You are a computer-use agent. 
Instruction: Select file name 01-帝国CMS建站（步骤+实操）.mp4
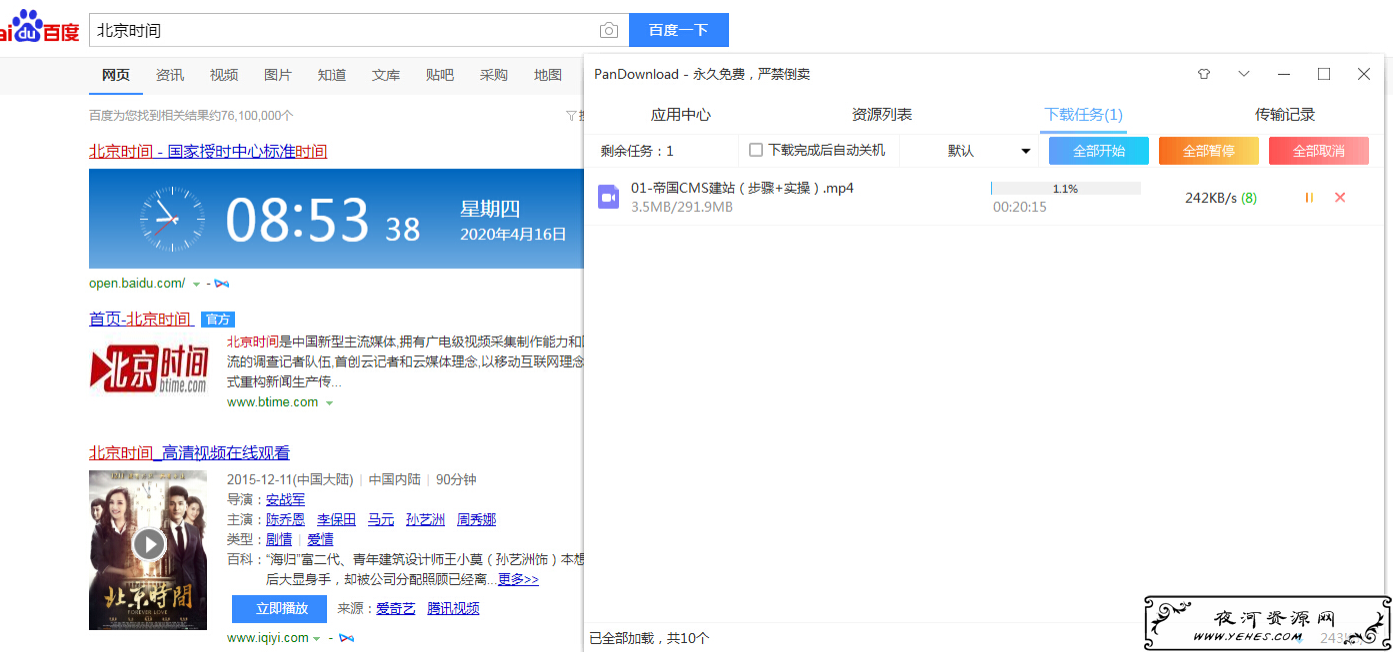pos(742,188)
